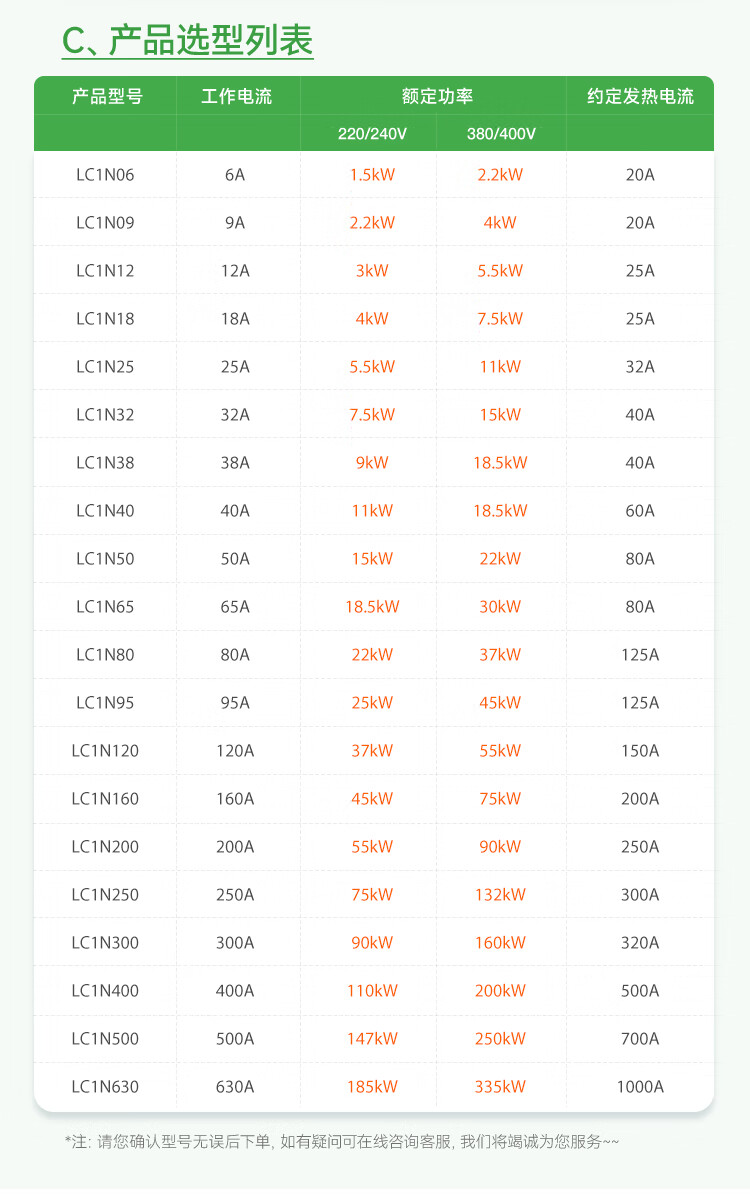Screen dimensions: 750x1200
Task: Select model LC1N06 in the table
Action: pos(105,175)
